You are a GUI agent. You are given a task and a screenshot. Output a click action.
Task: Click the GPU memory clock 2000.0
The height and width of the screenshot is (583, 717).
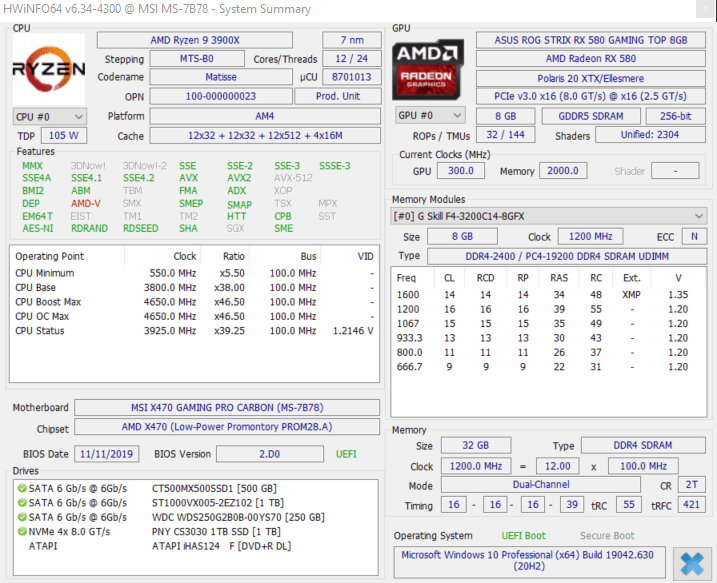(563, 171)
